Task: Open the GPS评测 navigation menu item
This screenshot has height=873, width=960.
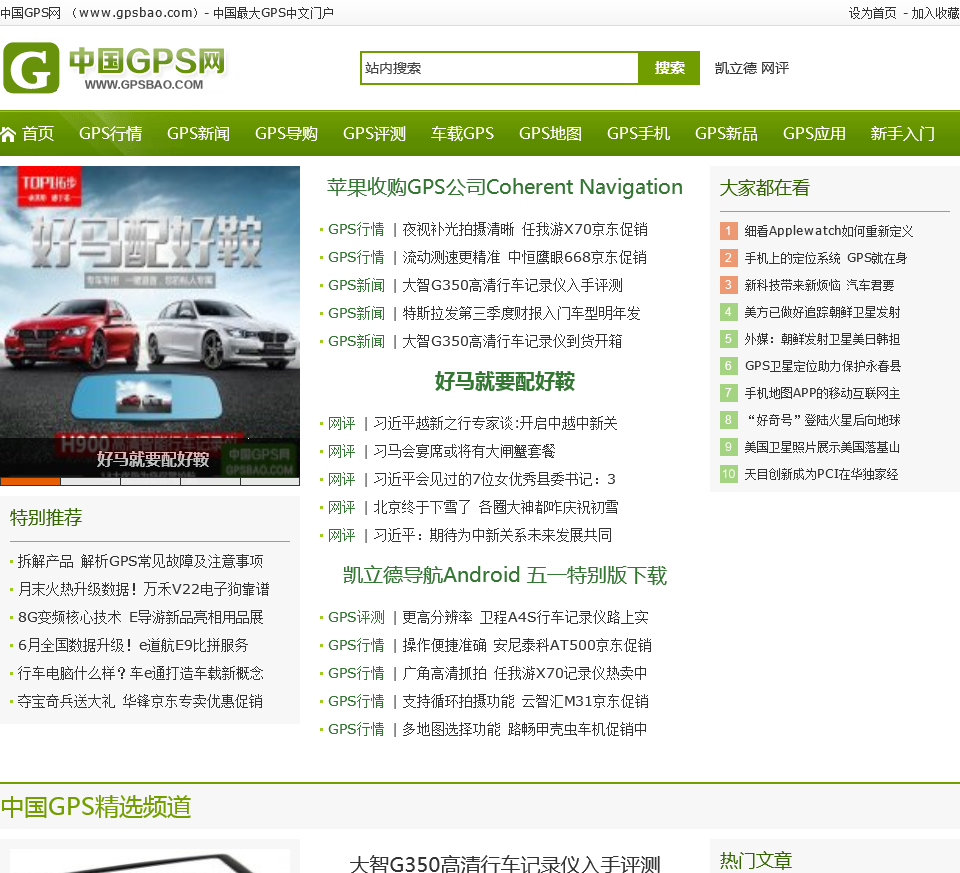Action: pyautogui.click(x=374, y=133)
